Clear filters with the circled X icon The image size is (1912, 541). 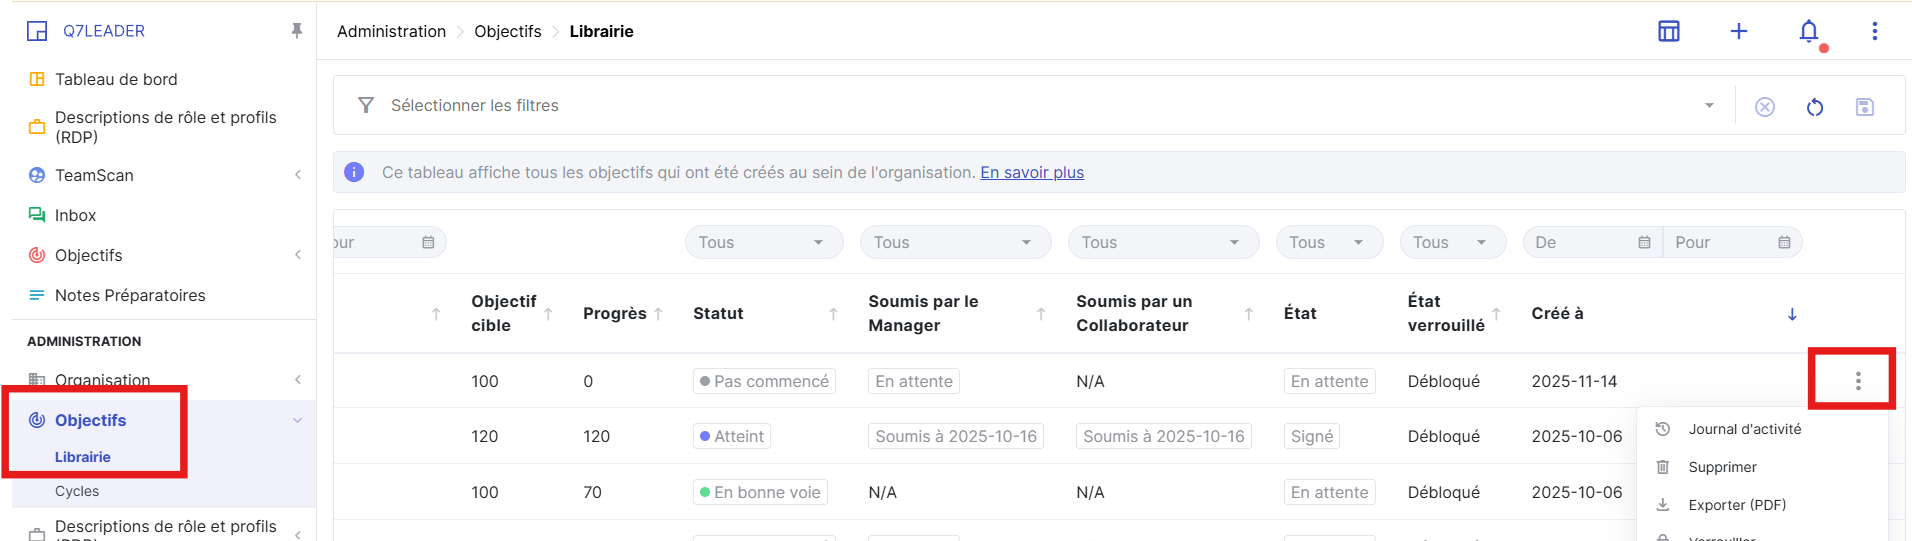[1765, 107]
